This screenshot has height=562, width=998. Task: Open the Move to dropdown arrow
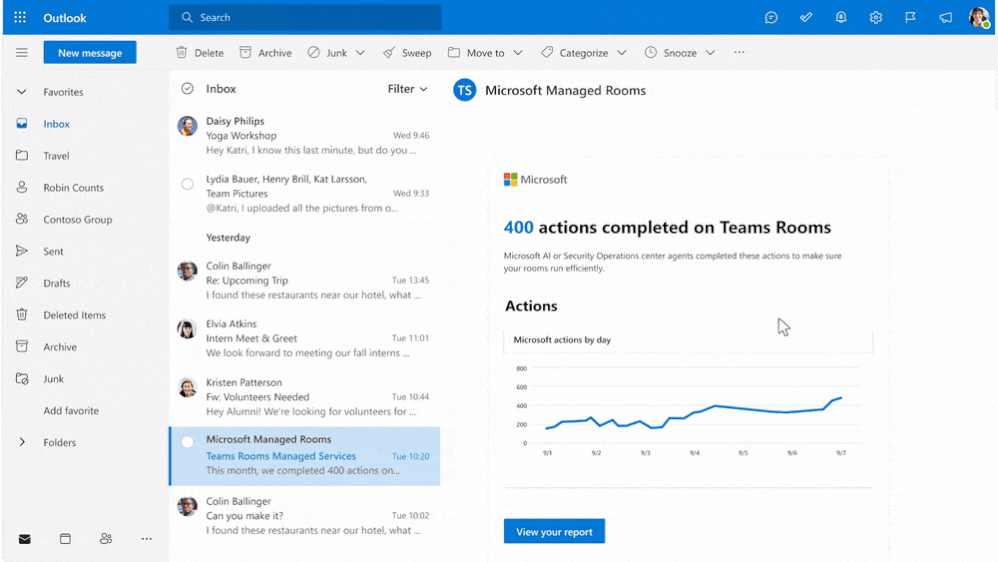pyautogui.click(x=517, y=53)
